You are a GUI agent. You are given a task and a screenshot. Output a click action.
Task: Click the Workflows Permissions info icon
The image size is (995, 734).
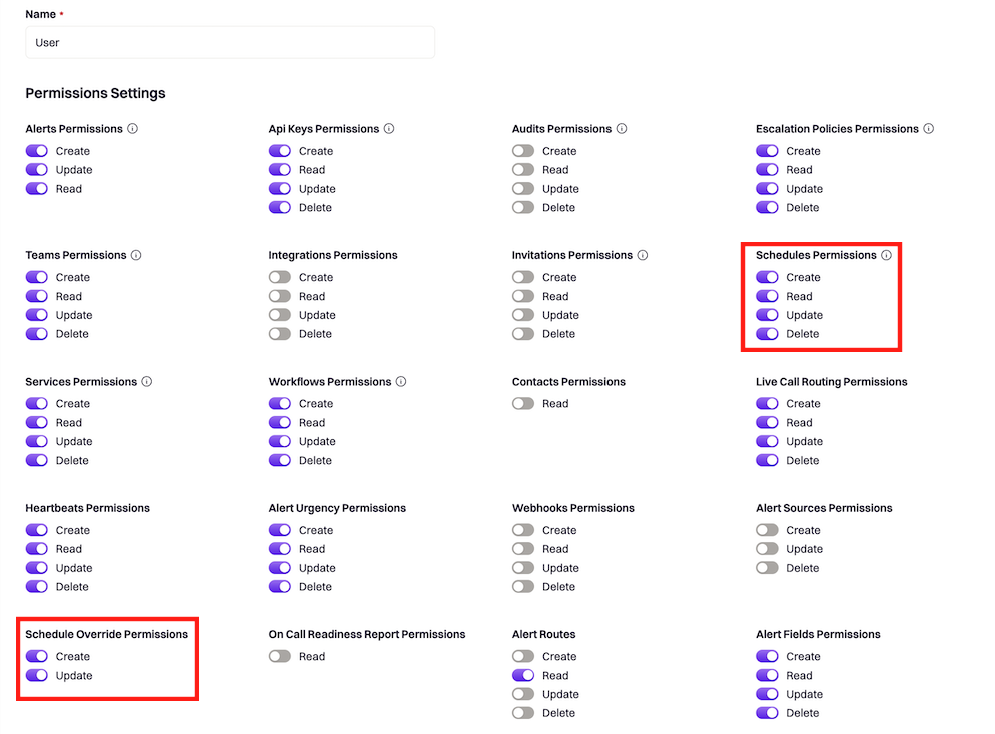[401, 381]
